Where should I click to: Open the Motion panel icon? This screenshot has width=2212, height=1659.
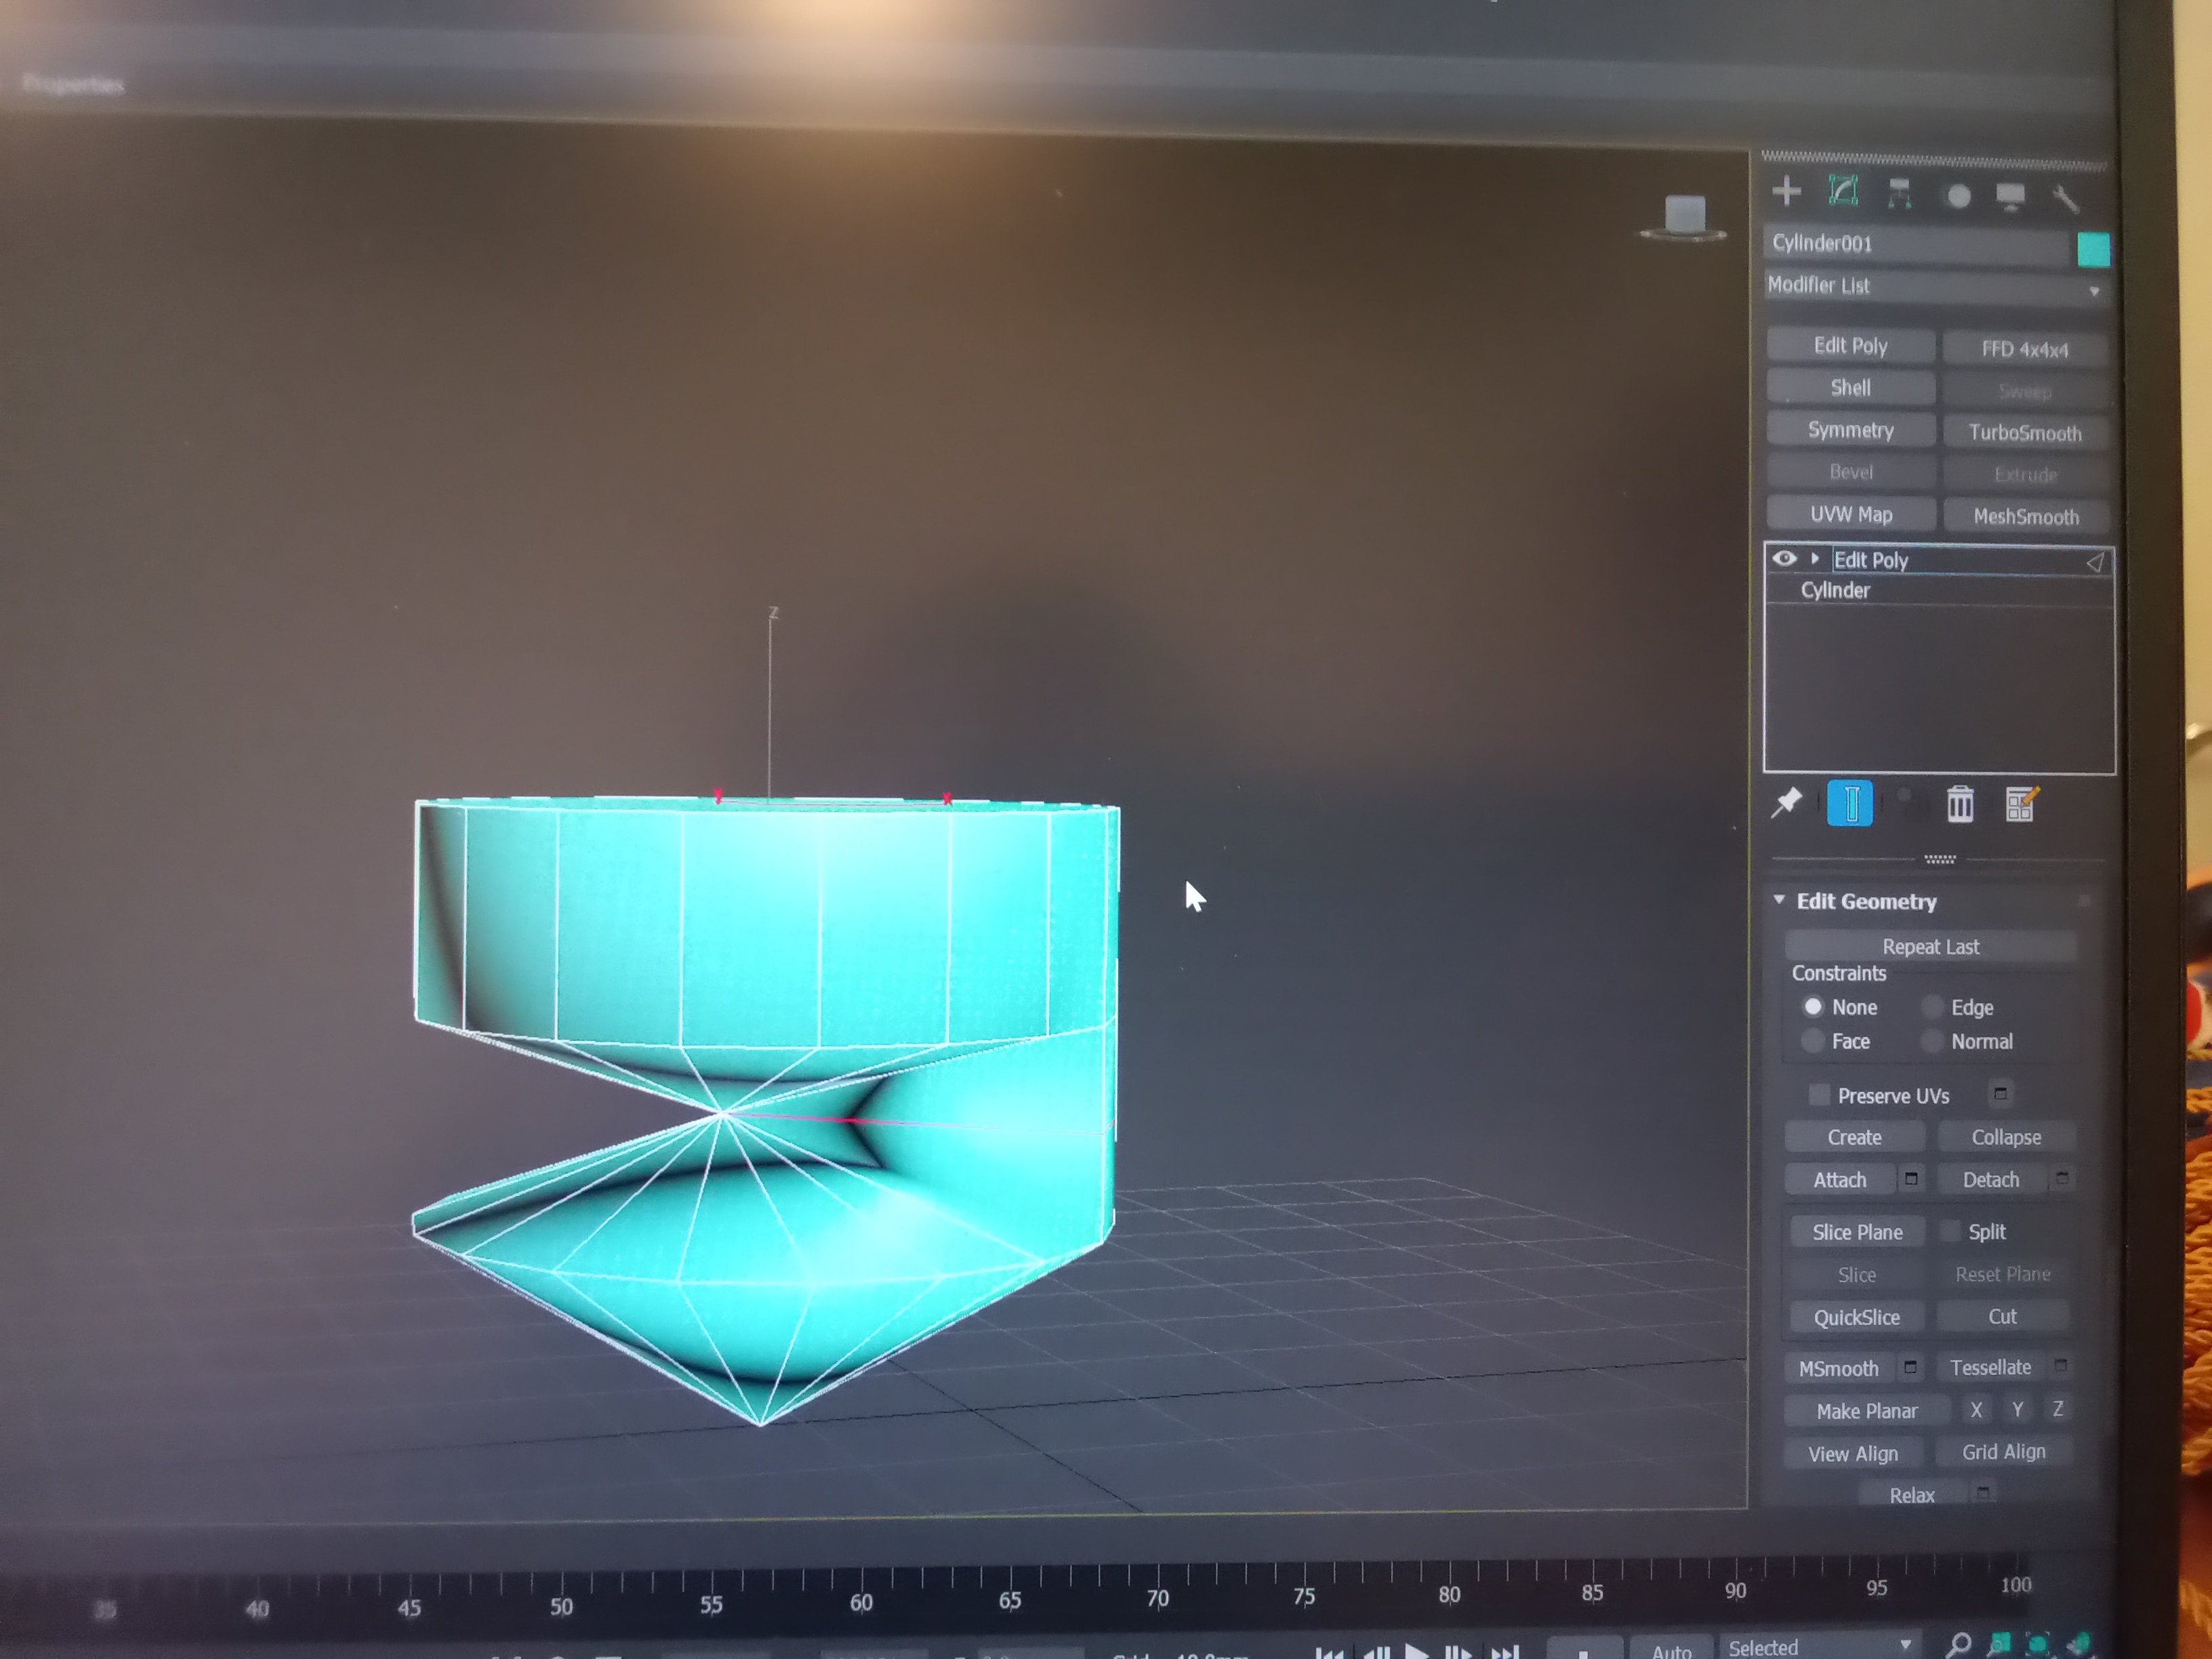tap(1958, 196)
